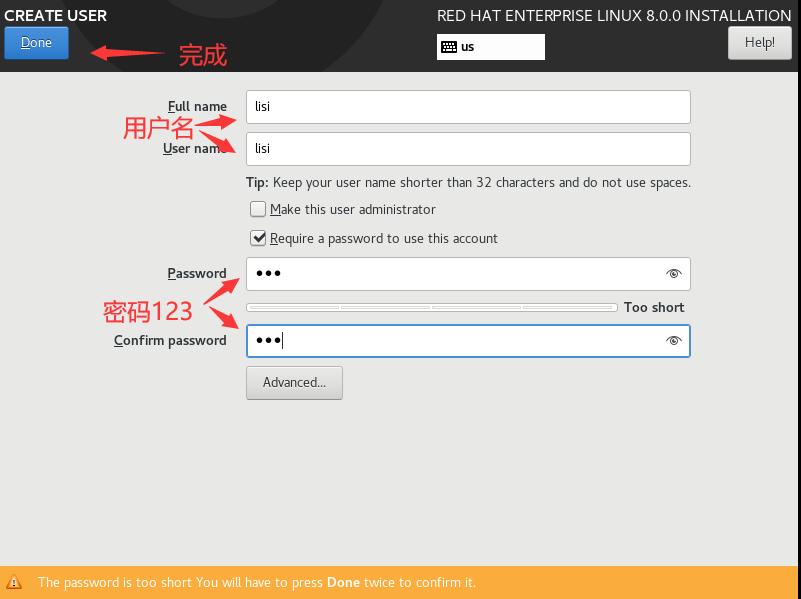801x599 pixels.
Task: Click the password too short warning message
Action: pos(257,583)
